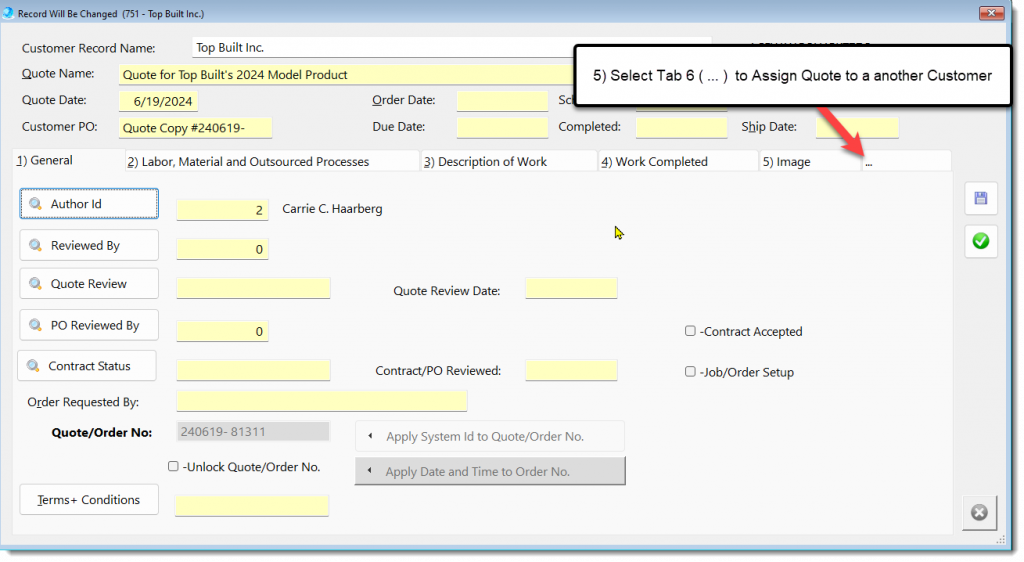1024x562 pixels.
Task: Click the Completed date field
Action: point(681,128)
